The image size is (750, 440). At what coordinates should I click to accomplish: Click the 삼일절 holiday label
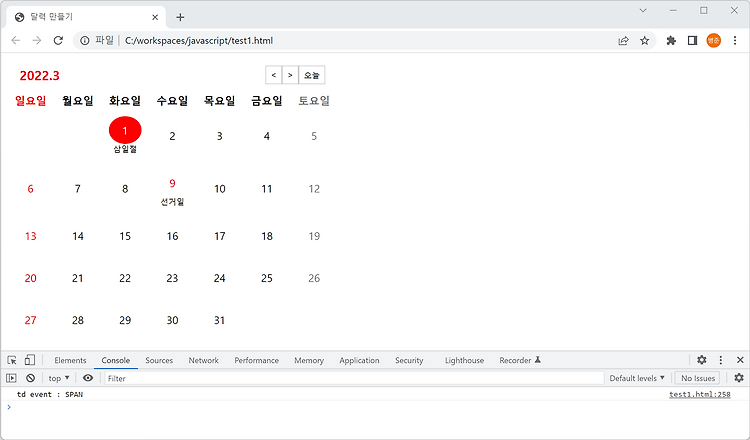tap(125, 149)
